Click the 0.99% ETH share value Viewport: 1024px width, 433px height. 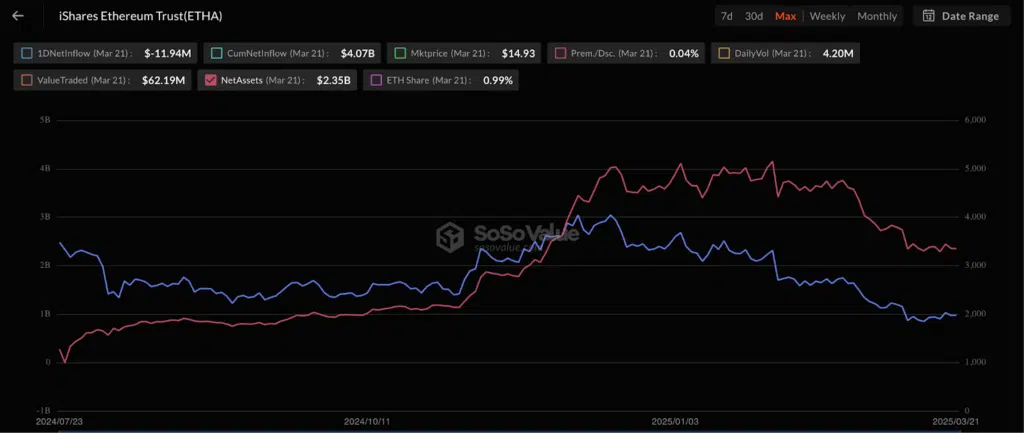(498, 80)
